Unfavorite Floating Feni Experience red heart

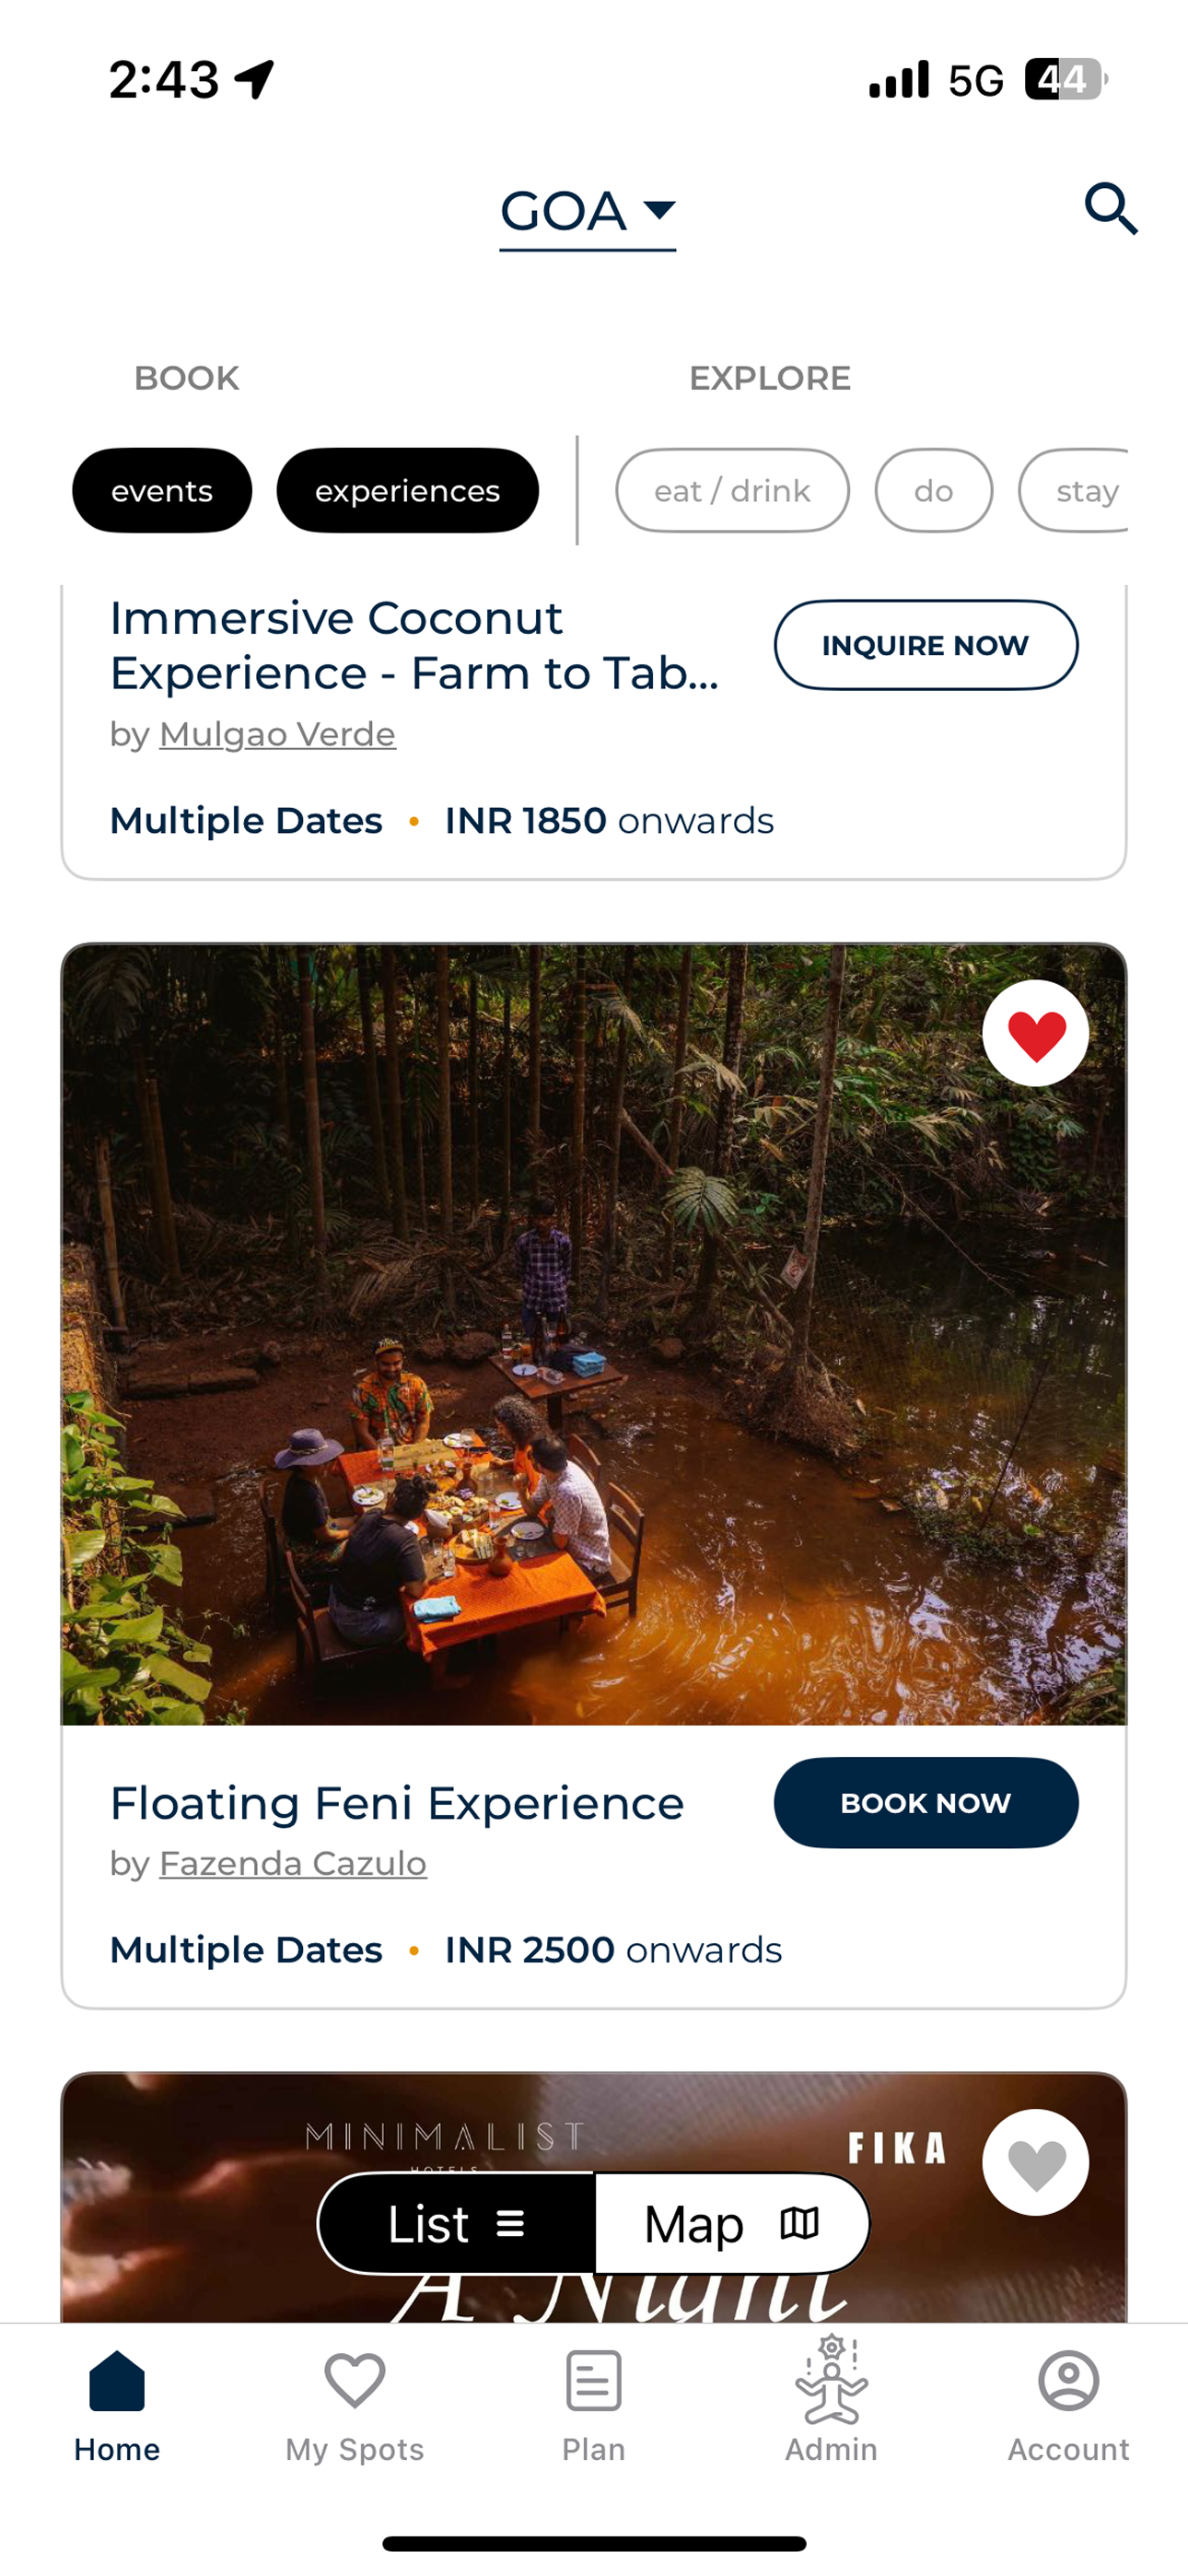[x=1035, y=1033]
